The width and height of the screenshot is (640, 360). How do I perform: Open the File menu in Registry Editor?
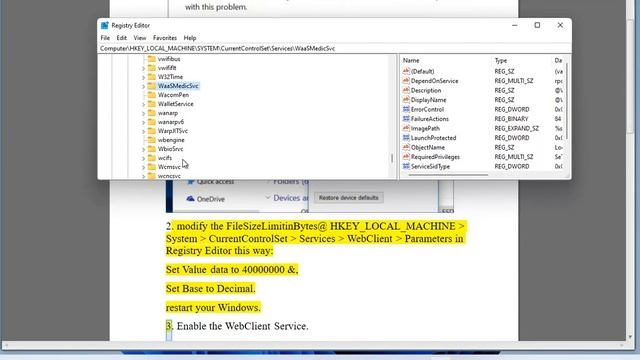105,38
